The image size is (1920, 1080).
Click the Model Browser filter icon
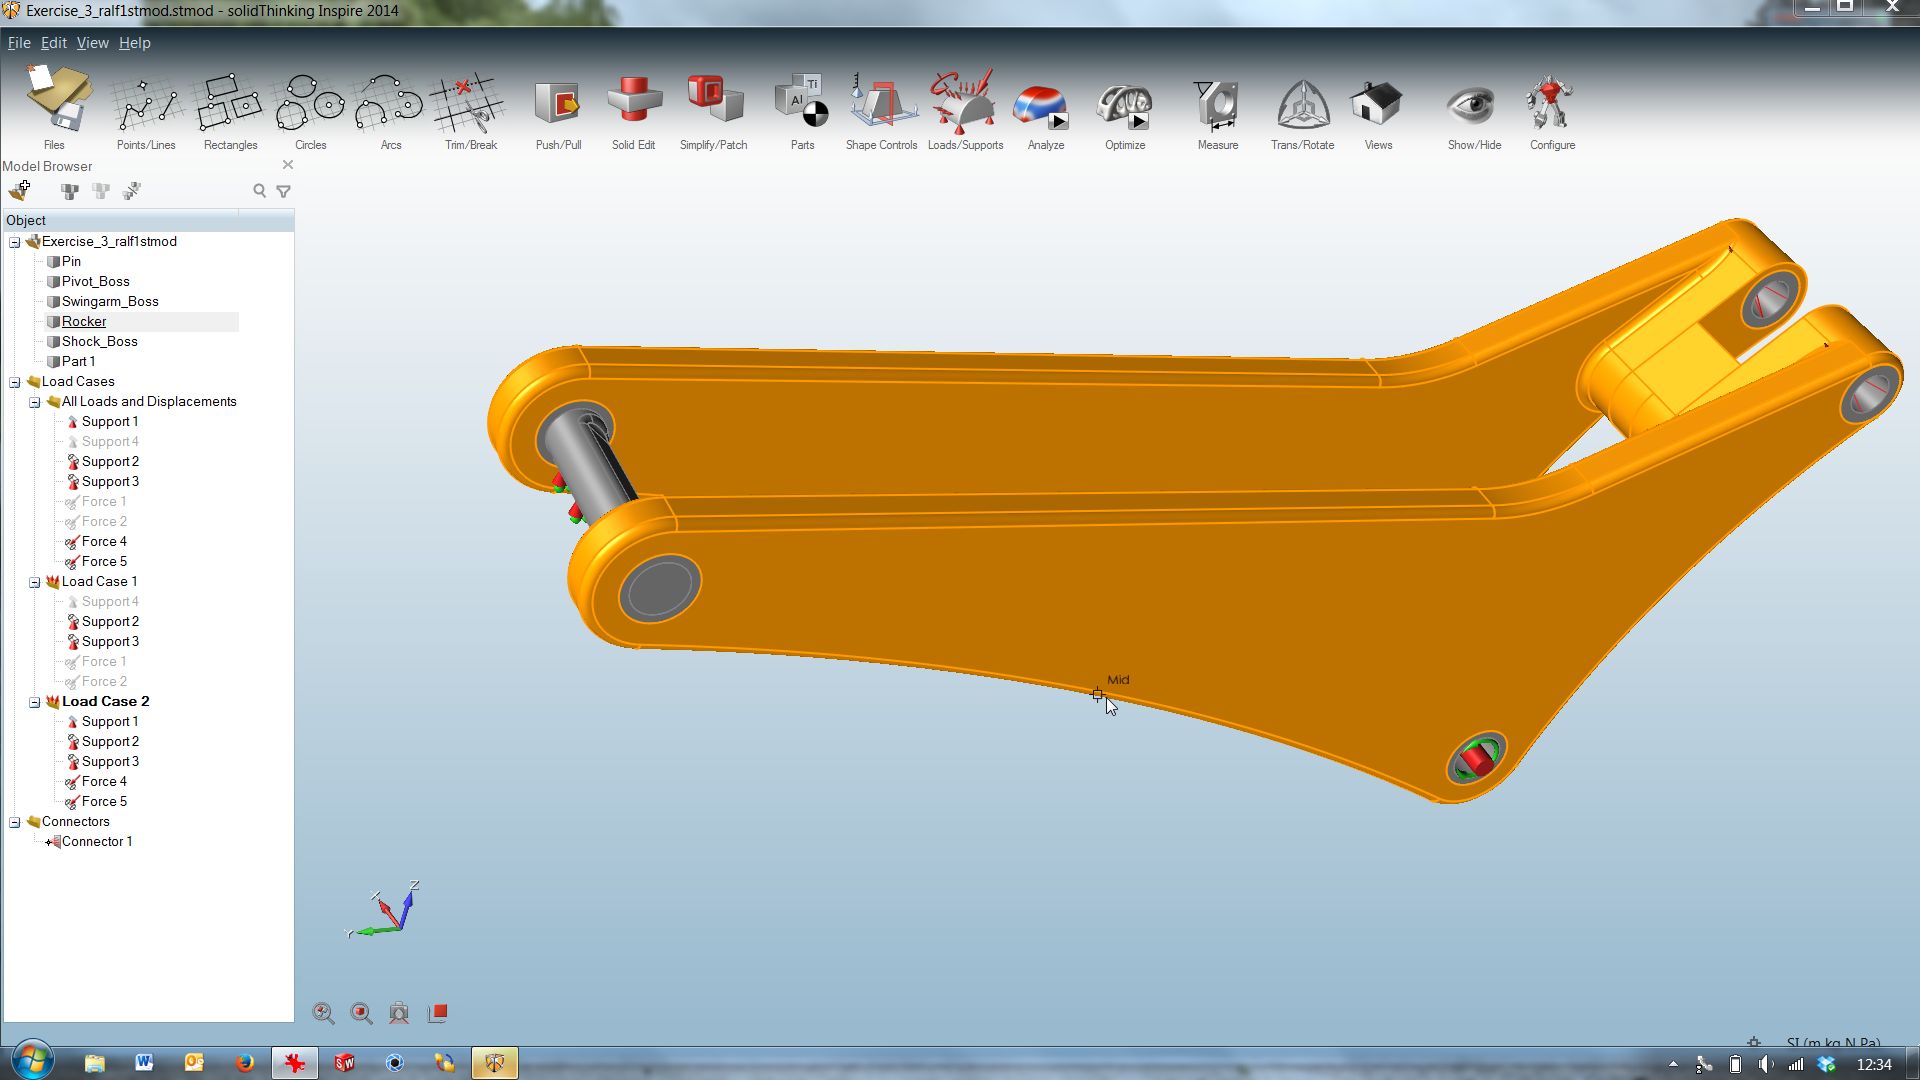(284, 191)
